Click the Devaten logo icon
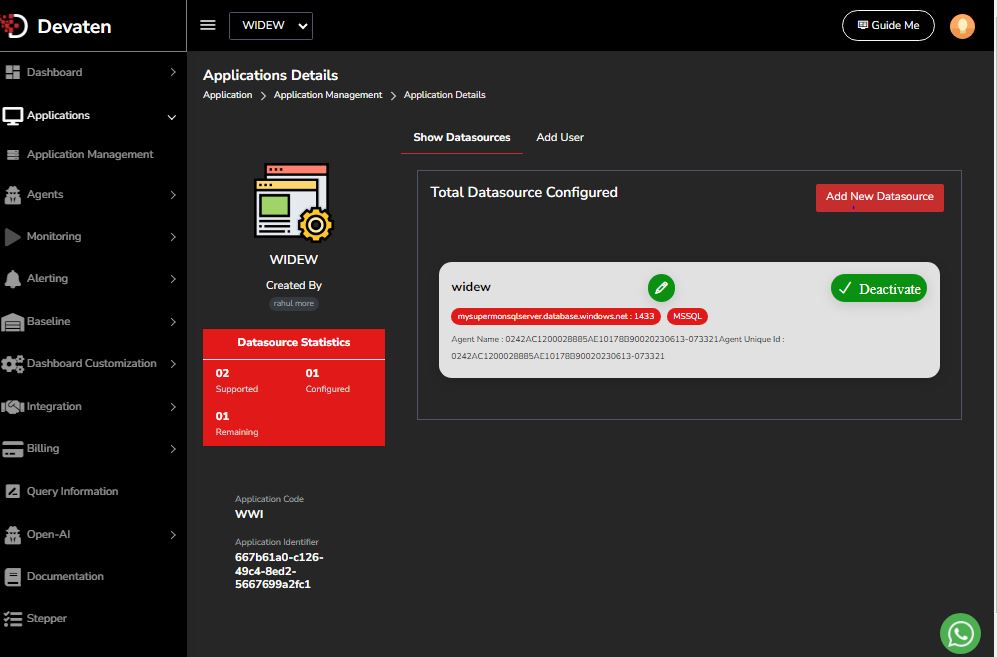The height and width of the screenshot is (657, 997). pyautogui.click(x=14, y=25)
